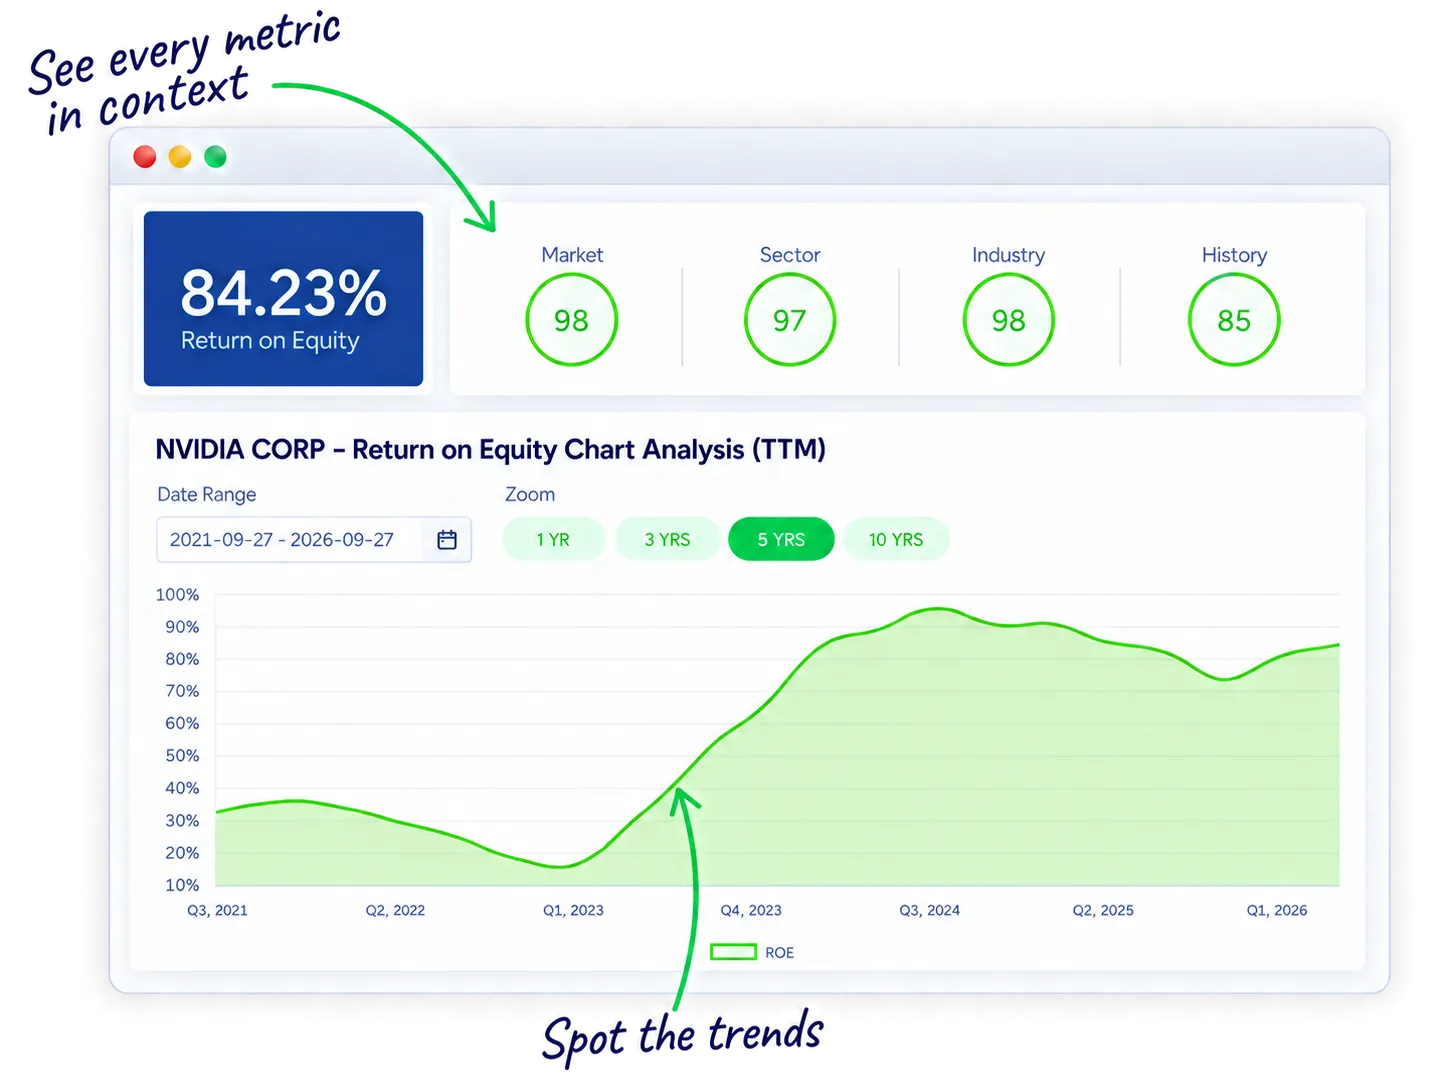This screenshot has height=1086, width=1448.
Task: Click the Q3, 2021 axis label
Action: [x=217, y=910]
